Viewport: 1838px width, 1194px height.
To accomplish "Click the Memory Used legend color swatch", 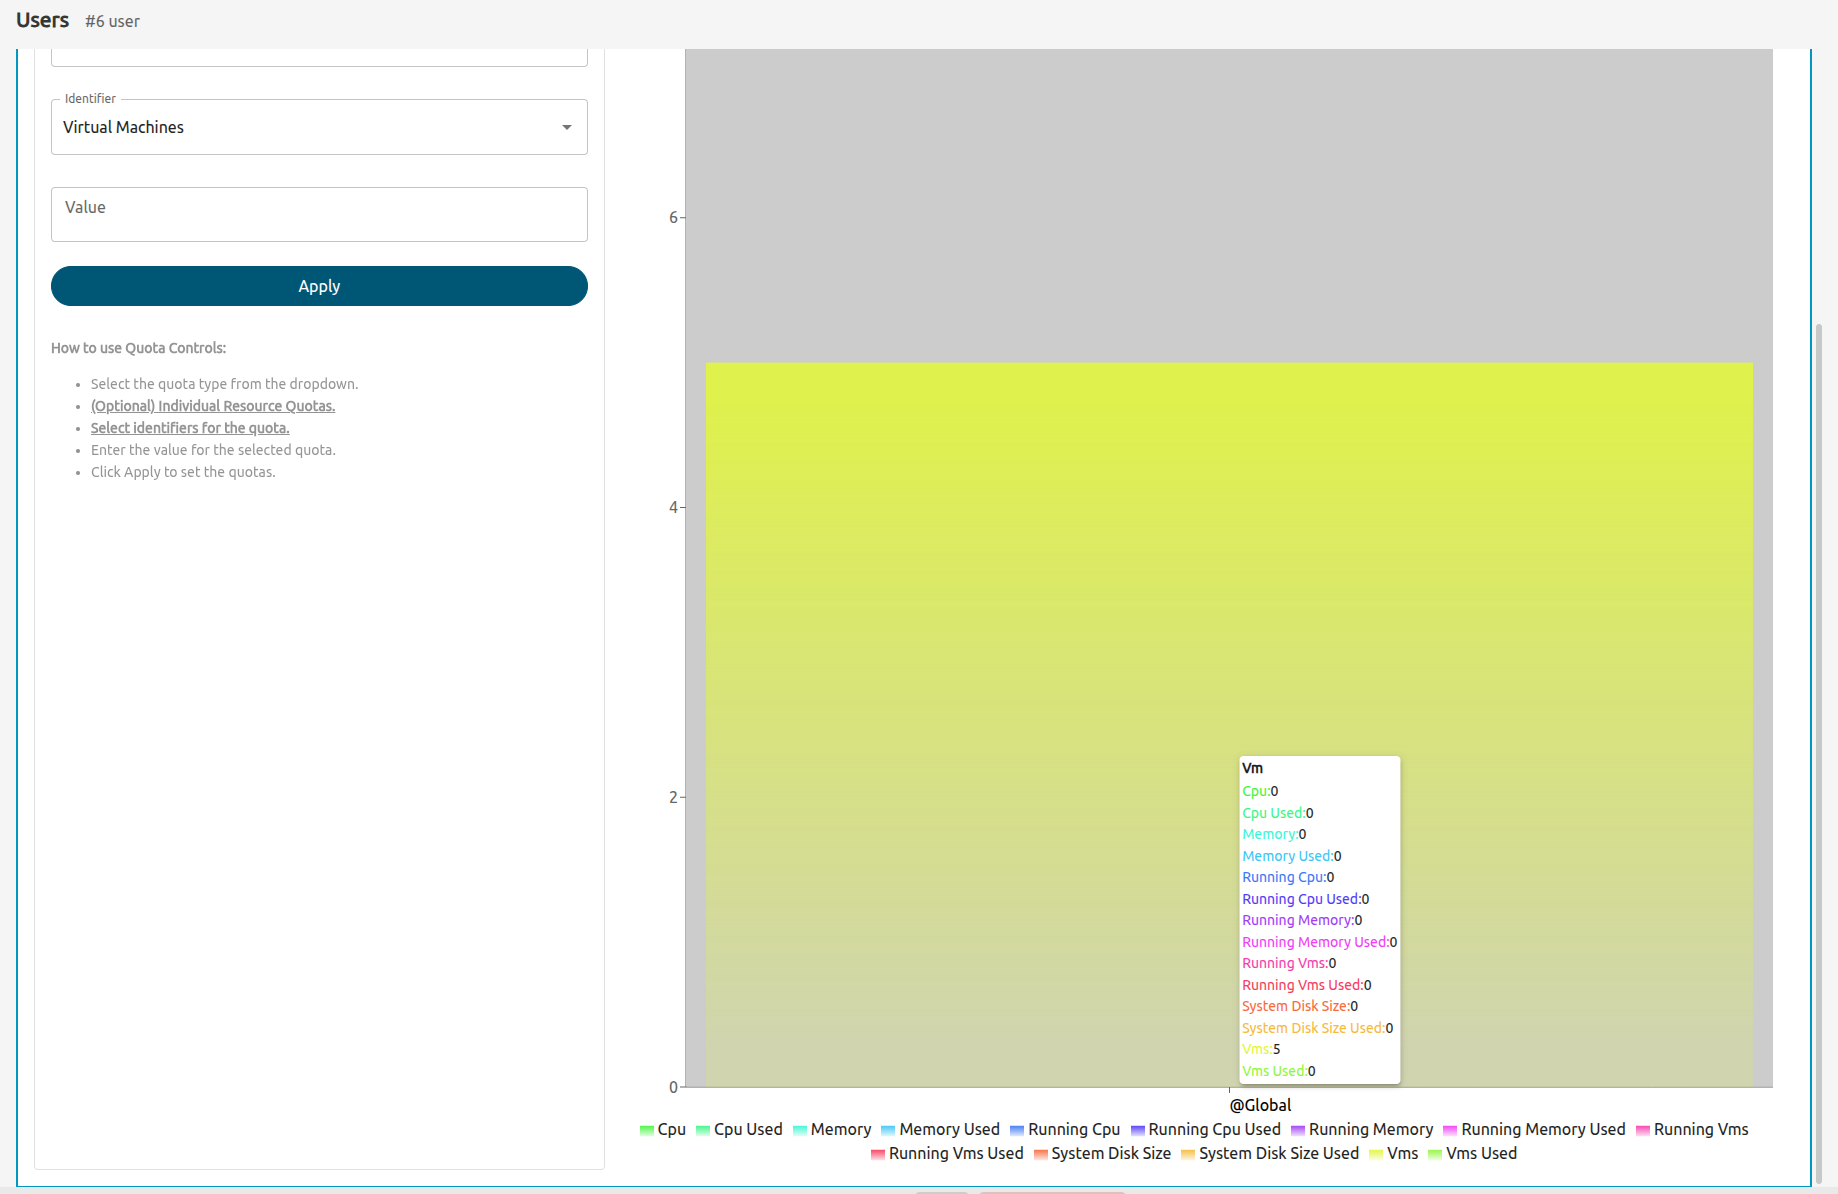I will (x=888, y=1130).
